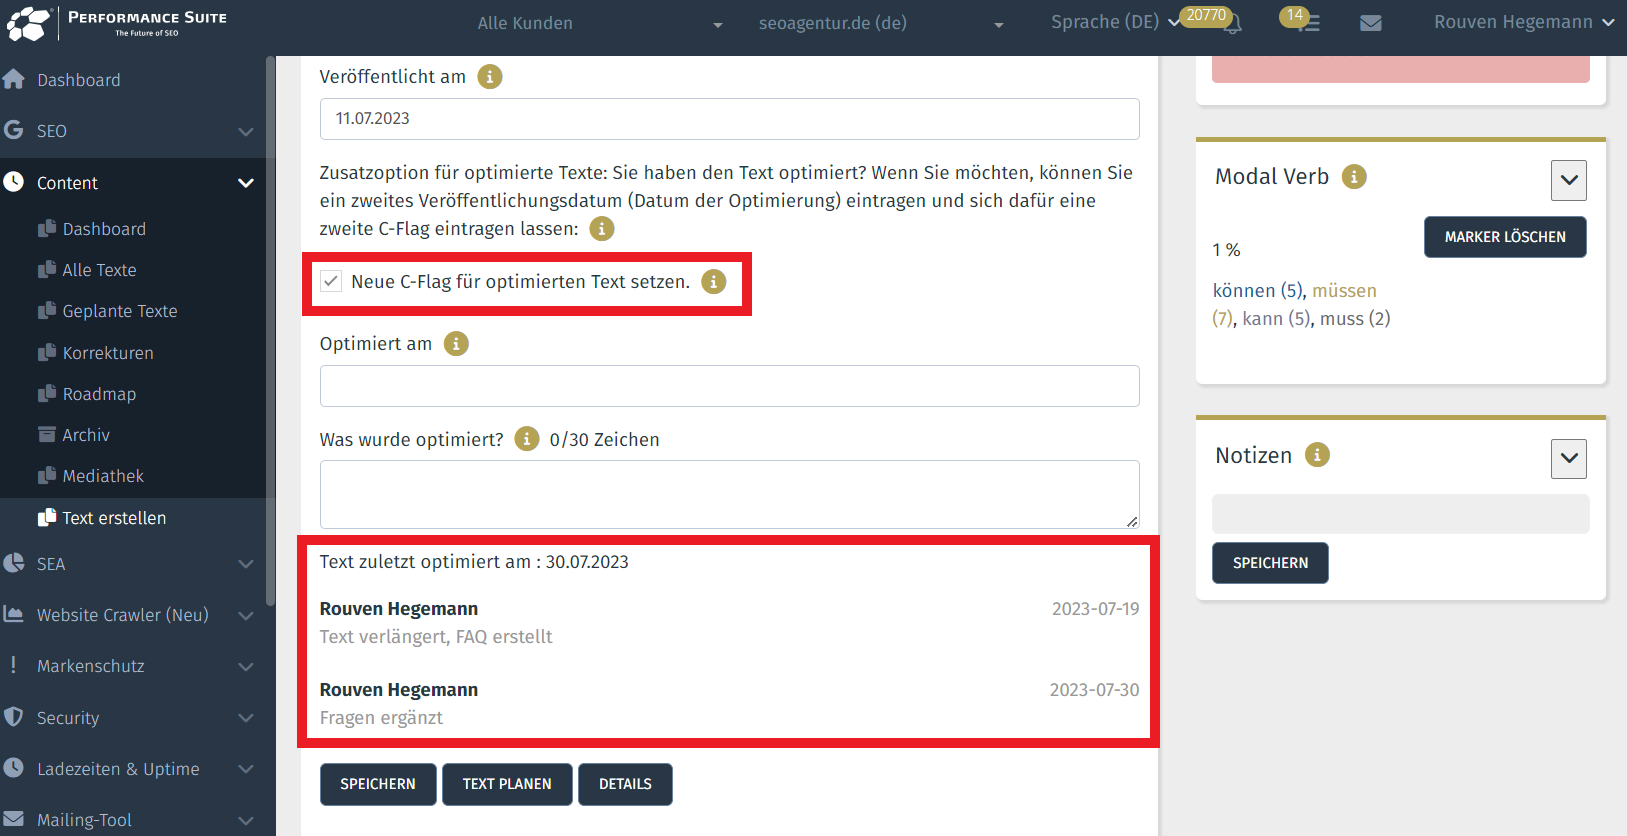Image resolution: width=1627 pixels, height=836 pixels.
Task: Click the DETAILS button
Action: pyautogui.click(x=625, y=784)
